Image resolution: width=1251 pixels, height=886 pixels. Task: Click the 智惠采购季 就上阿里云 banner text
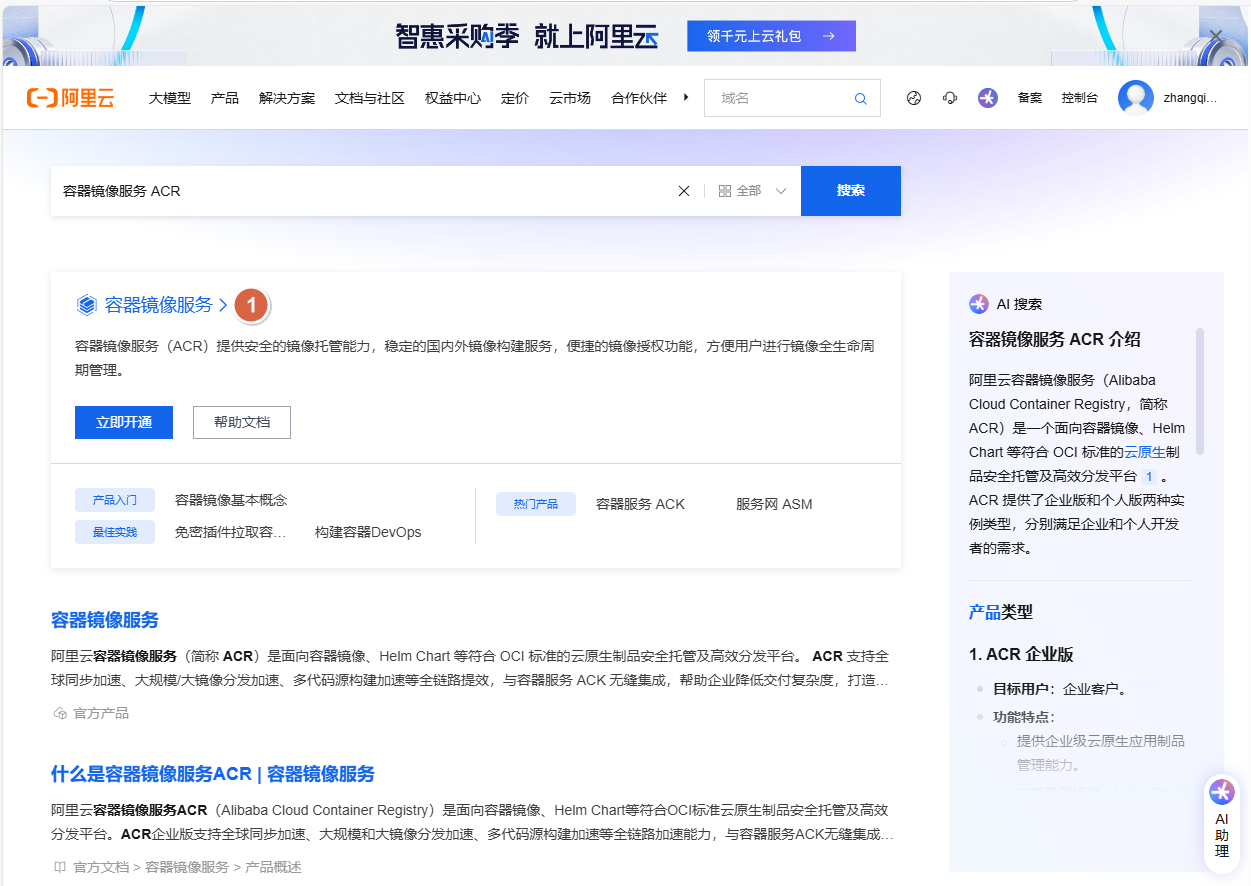coord(527,36)
